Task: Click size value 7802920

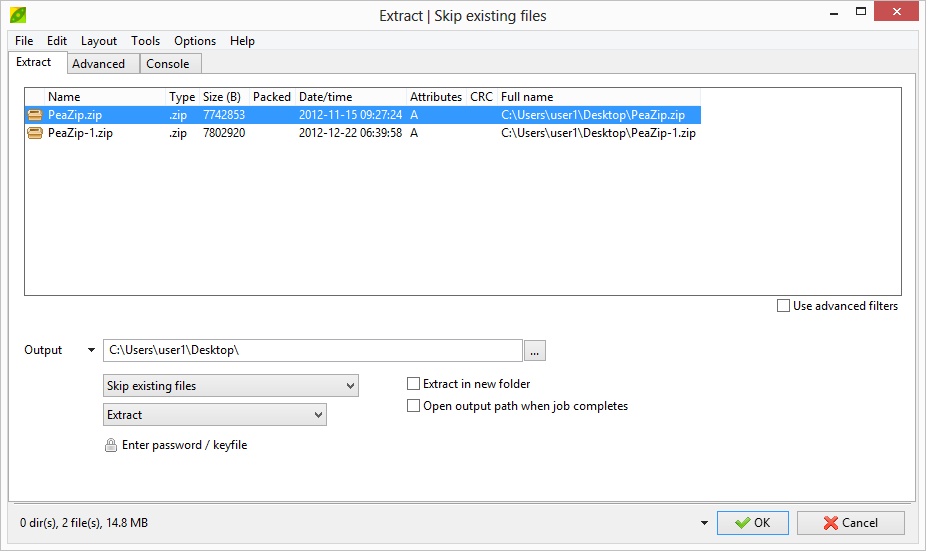Action: [x=224, y=133]
